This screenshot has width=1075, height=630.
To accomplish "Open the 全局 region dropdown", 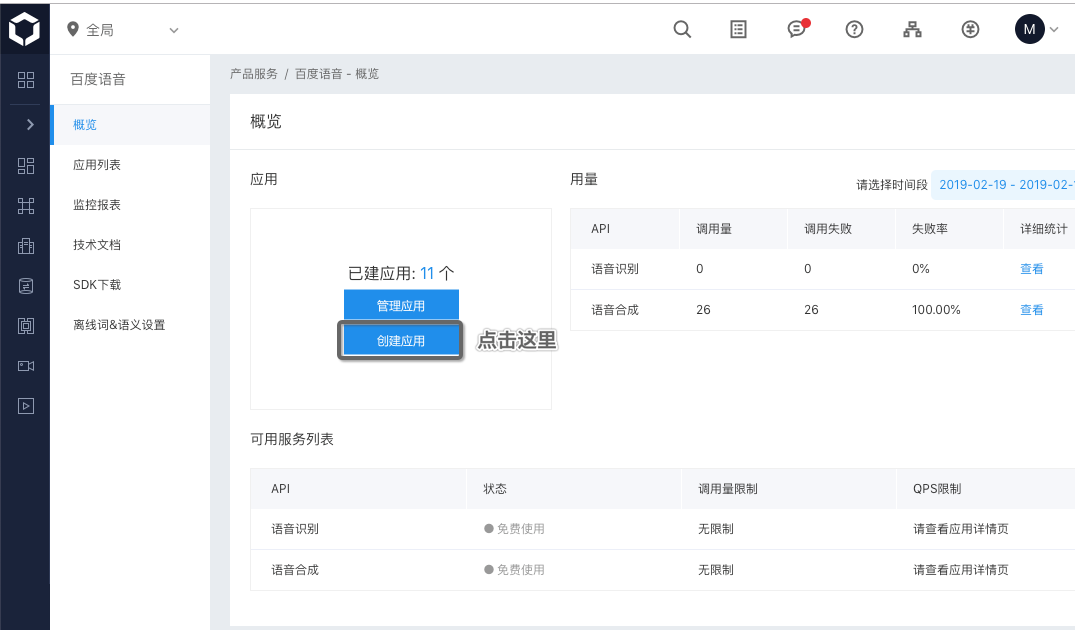I will click(x=123, y=30).
